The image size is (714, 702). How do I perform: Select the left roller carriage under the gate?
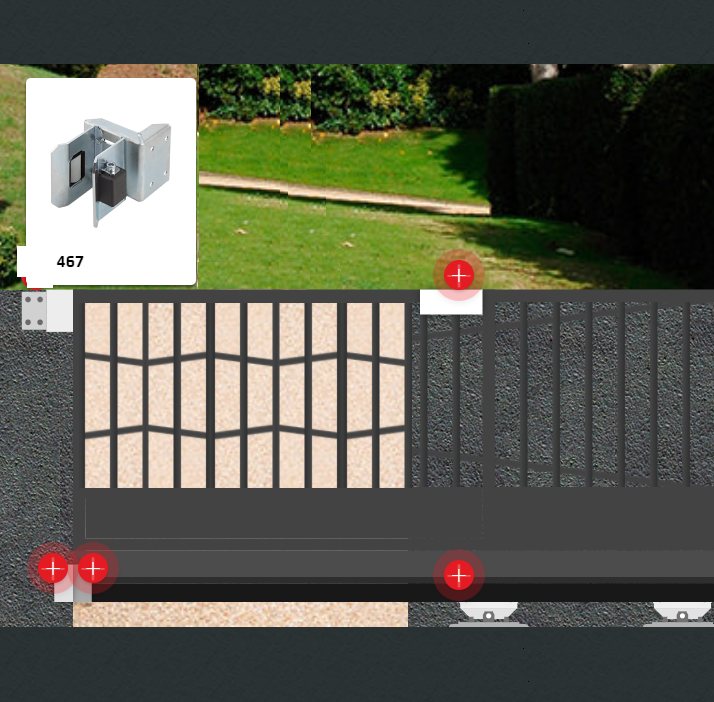click(x=488, y=615)
